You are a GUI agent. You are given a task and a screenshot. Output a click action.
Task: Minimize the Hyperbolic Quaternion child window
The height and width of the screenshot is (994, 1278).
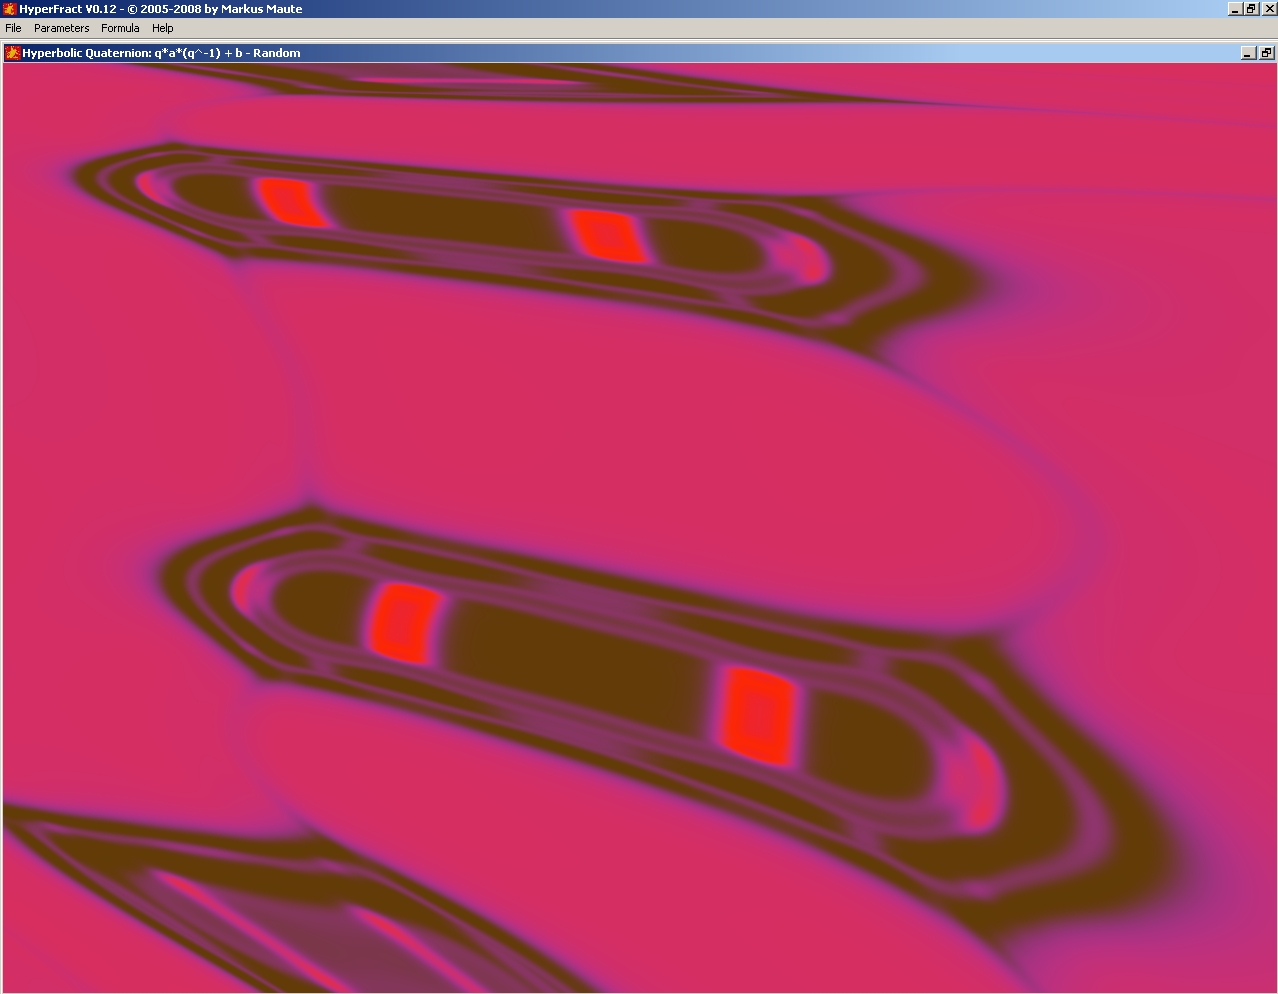coord(1248,53)
